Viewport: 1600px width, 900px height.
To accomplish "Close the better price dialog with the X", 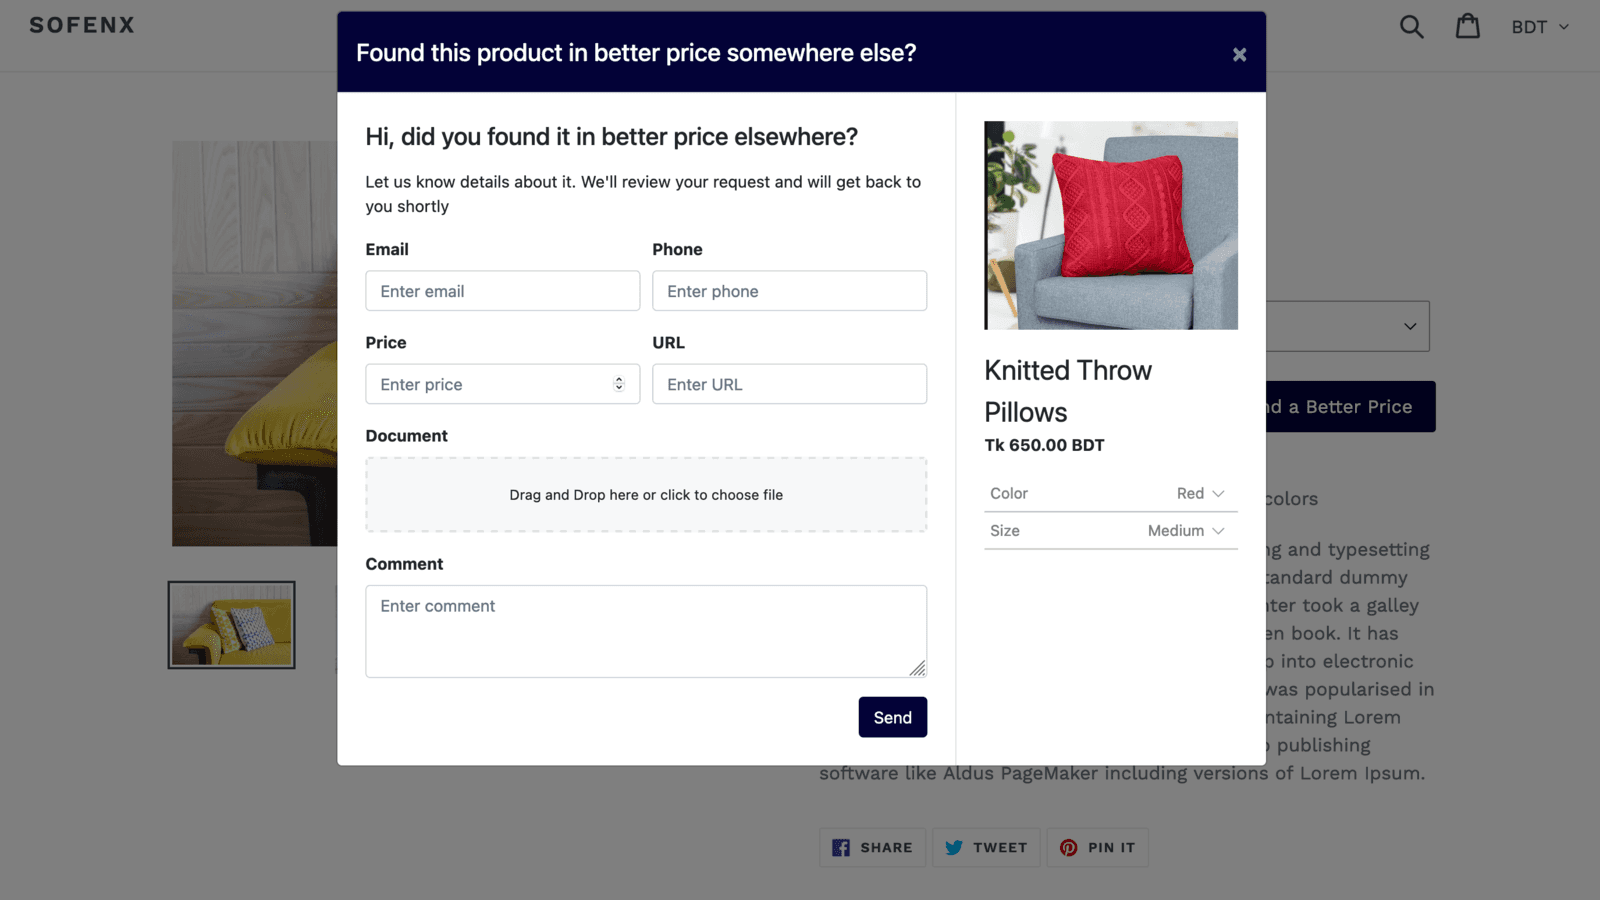I will tap(1239, 53).
